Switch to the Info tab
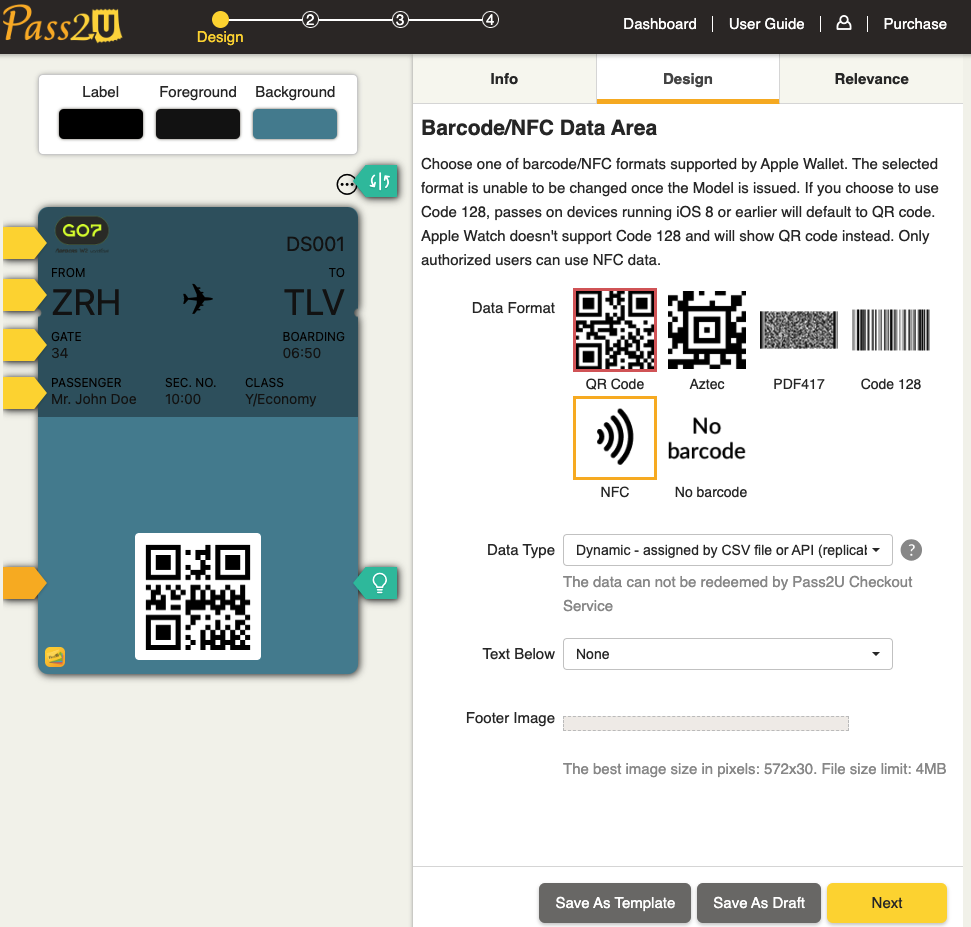This screenshot has width=971, height=927. pos(503,79)
